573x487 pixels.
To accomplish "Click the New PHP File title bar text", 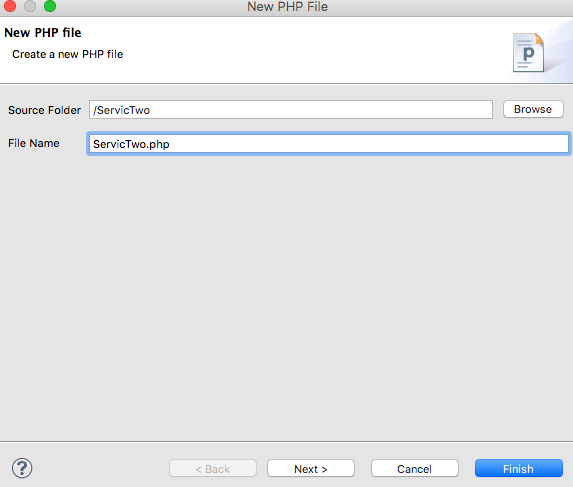I will 288,7.
